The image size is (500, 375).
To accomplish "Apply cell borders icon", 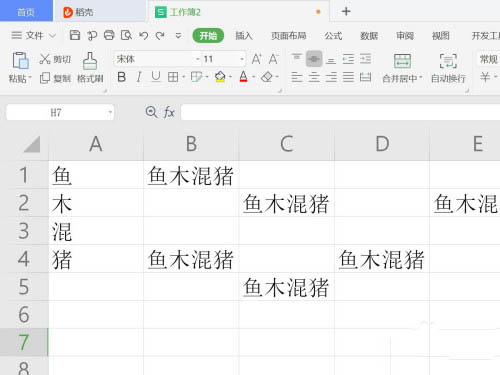I will click(173, 77).
